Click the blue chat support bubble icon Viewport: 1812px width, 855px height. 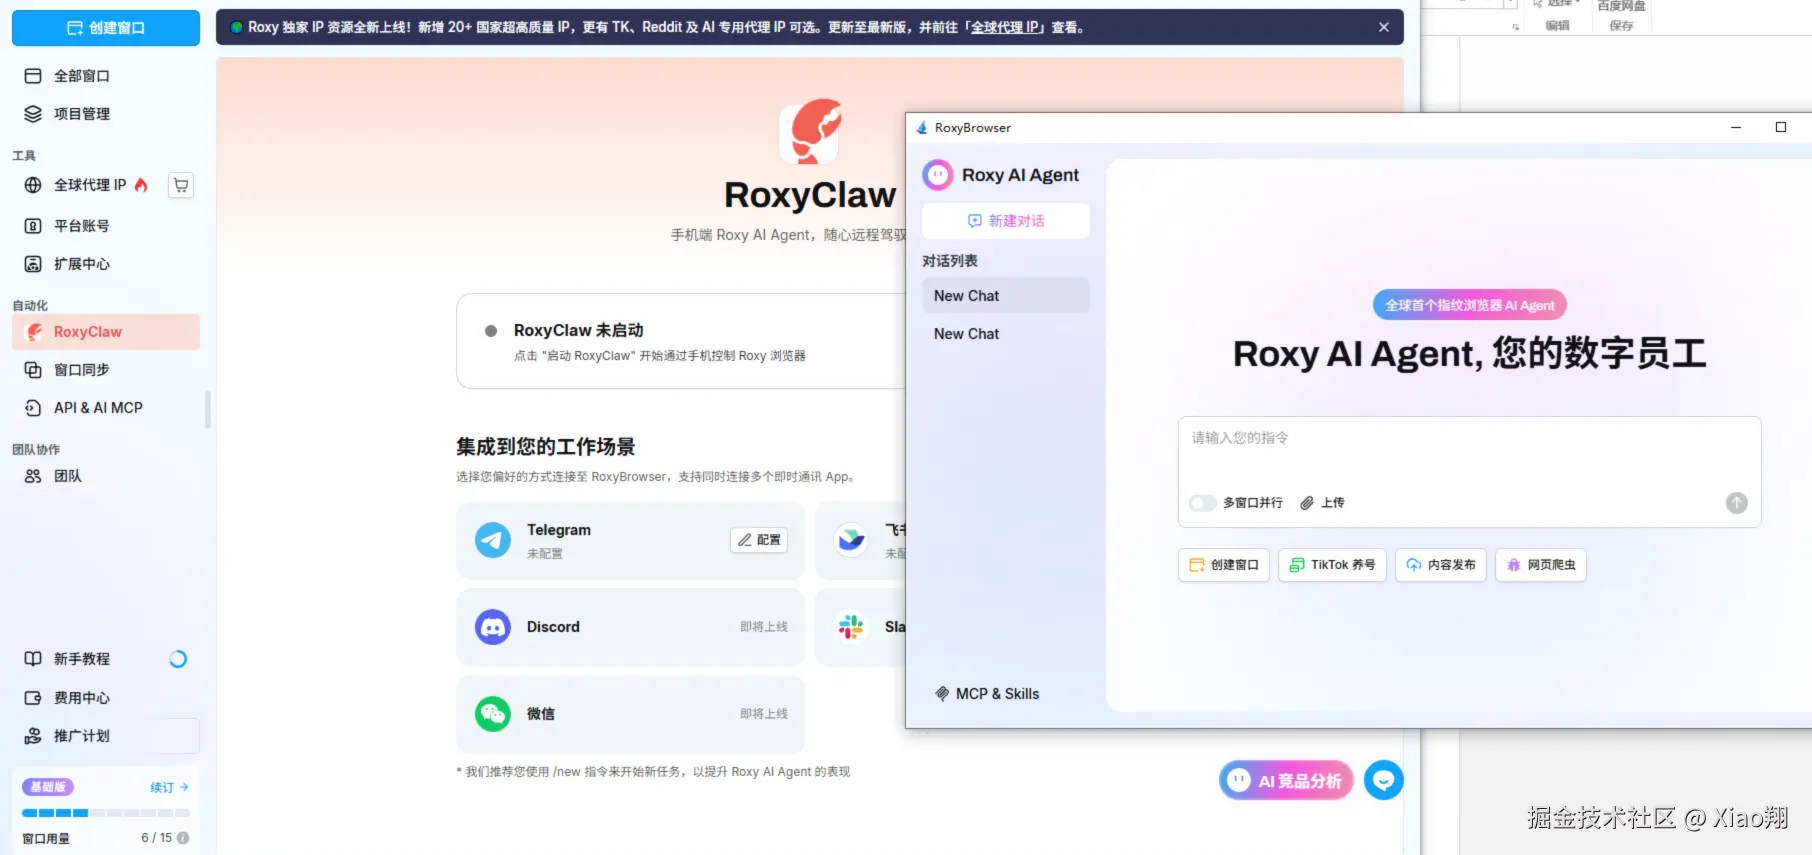pyautogui.click(x=1384, y=780)
